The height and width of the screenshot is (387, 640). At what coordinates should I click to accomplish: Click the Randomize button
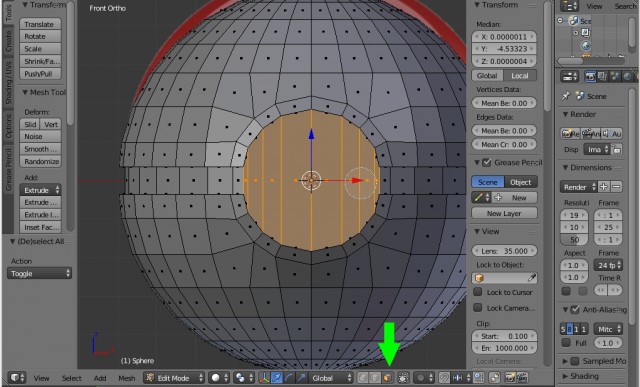[x=40, y=161]
